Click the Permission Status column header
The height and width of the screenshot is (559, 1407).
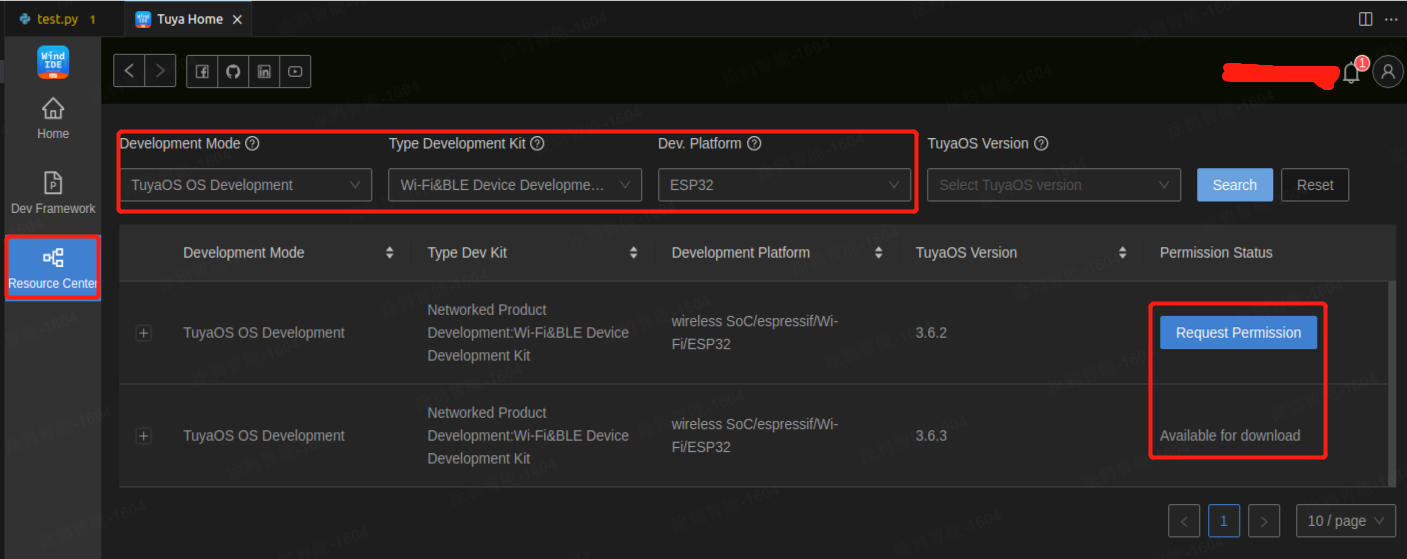(1216, 253)
